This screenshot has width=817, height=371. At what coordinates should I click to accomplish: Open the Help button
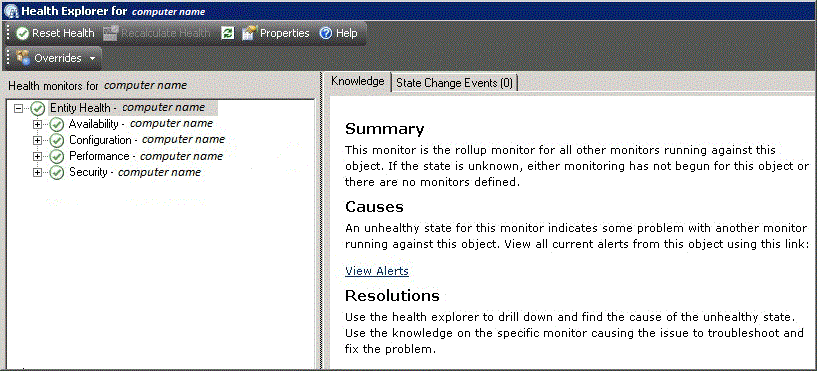click(x=338, y=33)
